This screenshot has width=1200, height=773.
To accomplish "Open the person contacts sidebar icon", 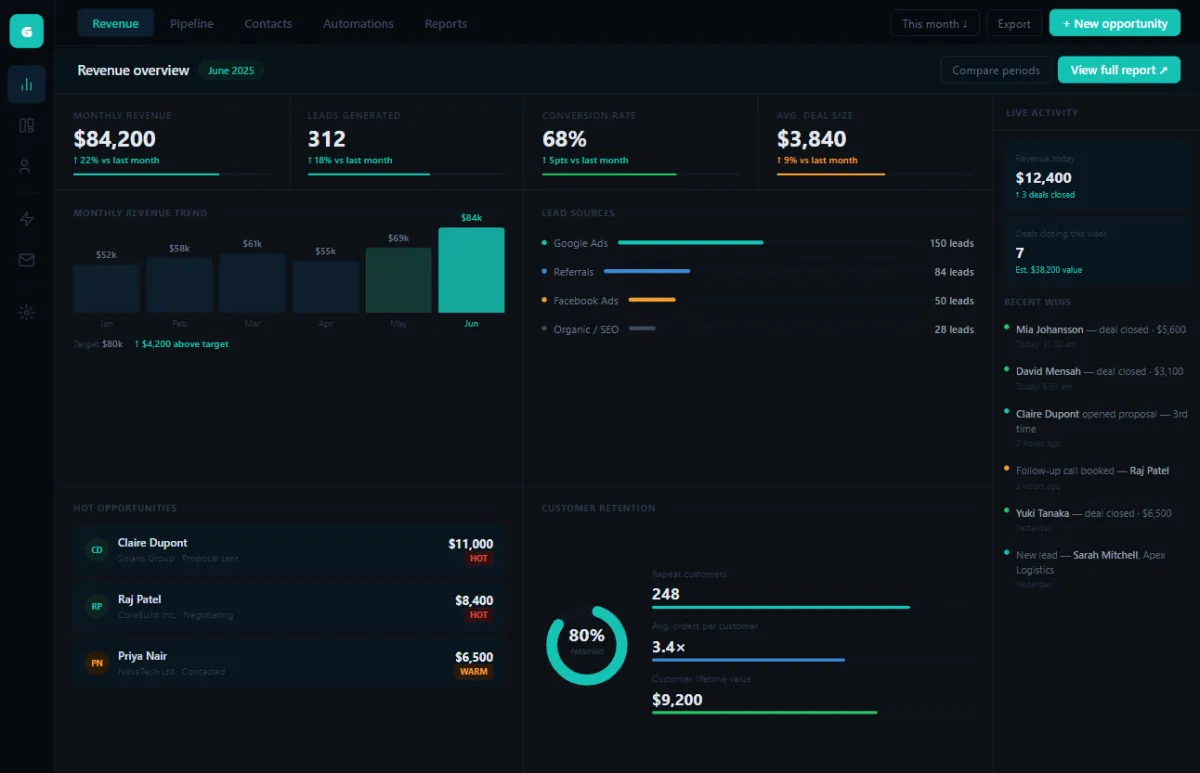I will click(x=27, y=167).
